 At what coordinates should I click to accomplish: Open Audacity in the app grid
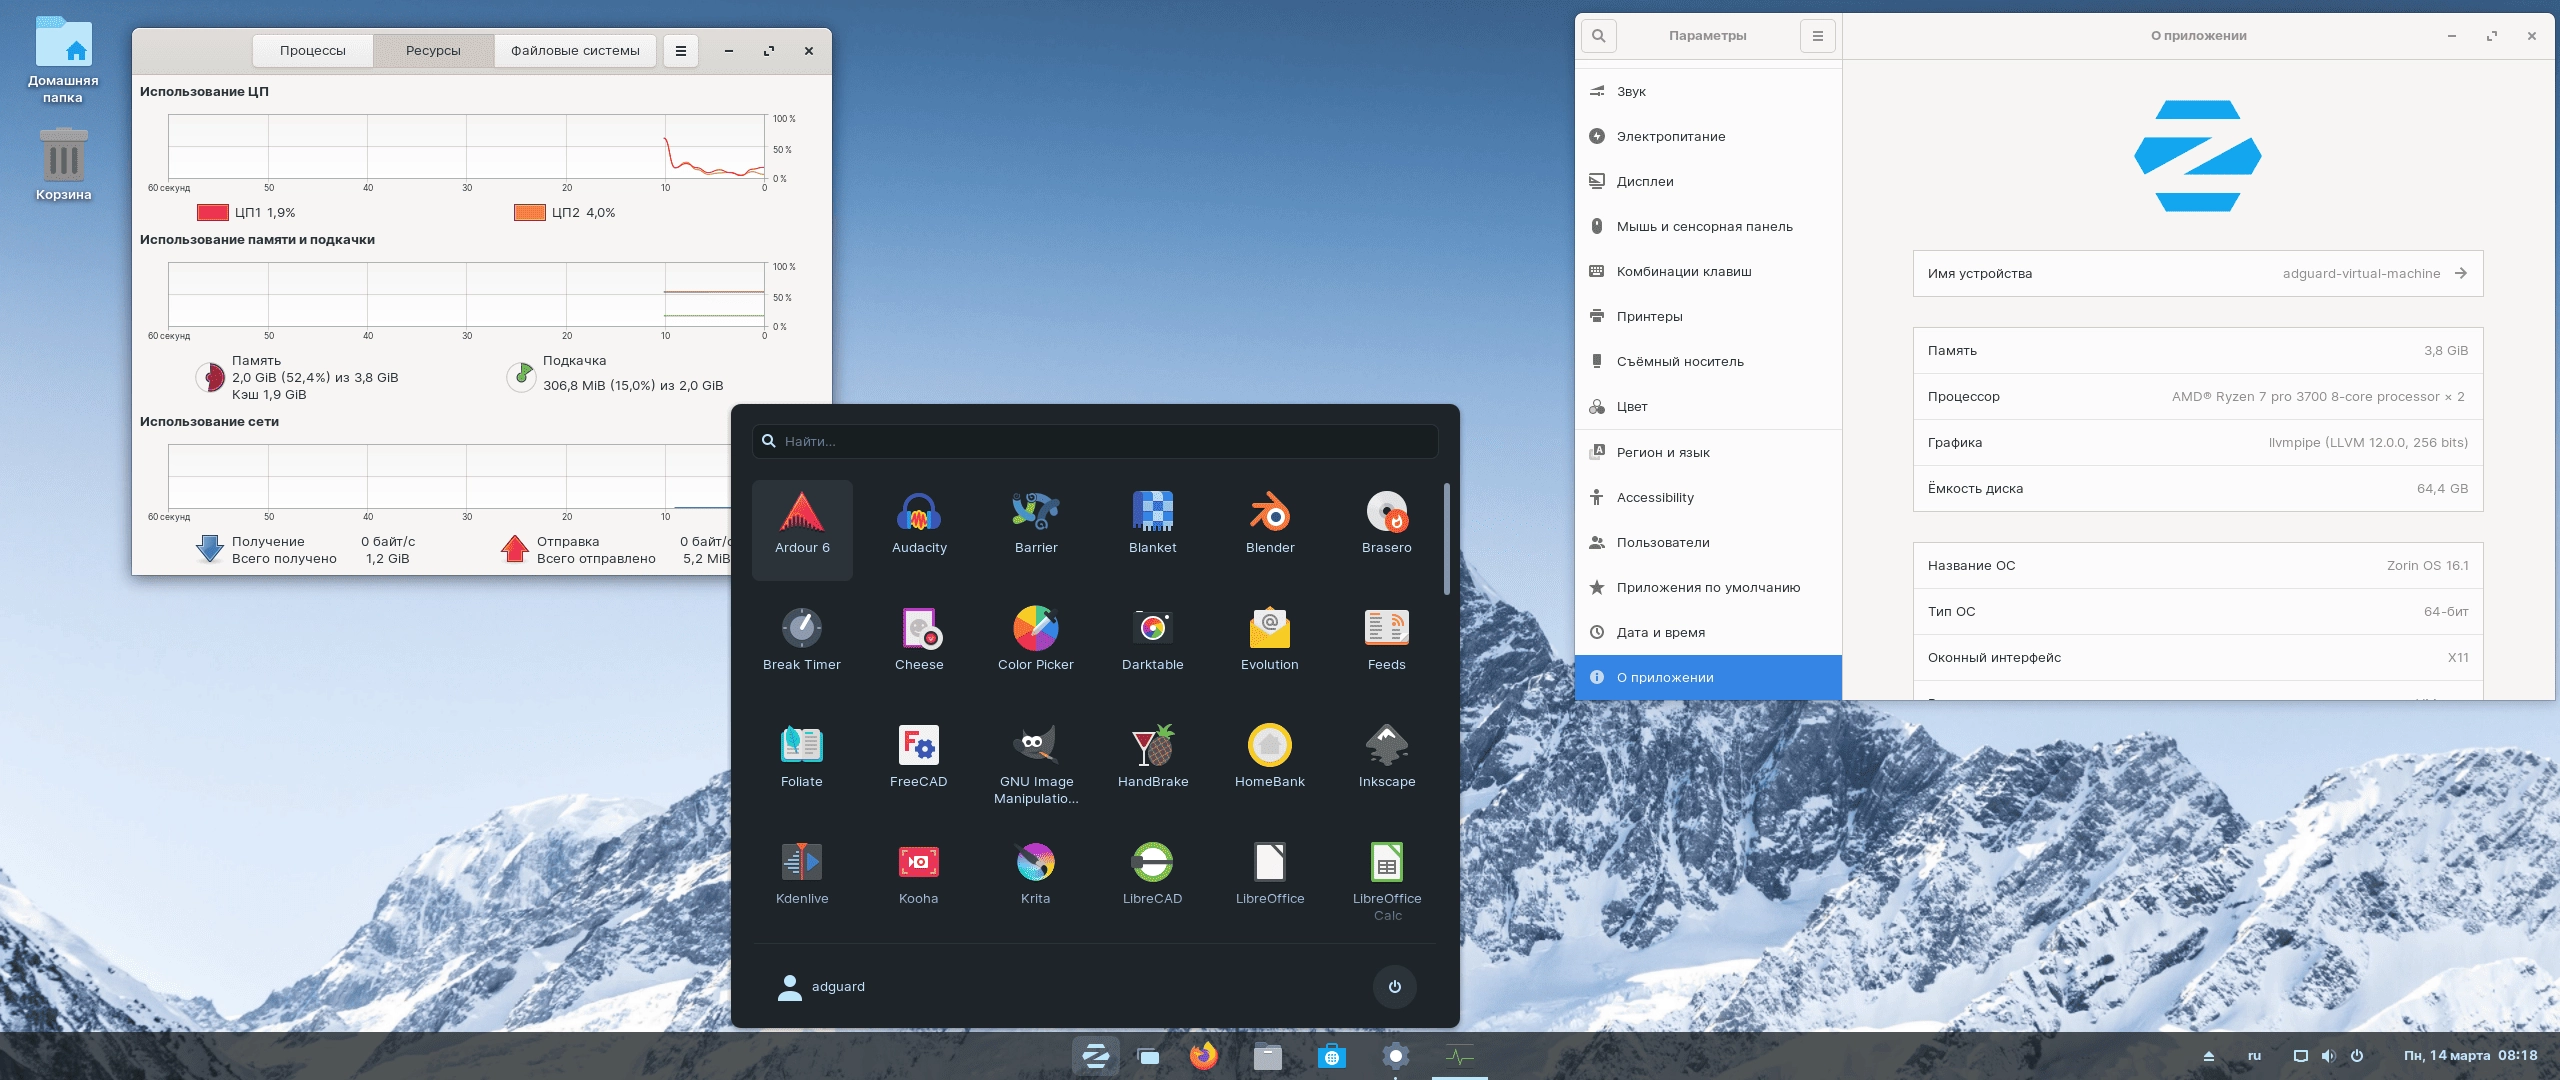coord(919,529)
